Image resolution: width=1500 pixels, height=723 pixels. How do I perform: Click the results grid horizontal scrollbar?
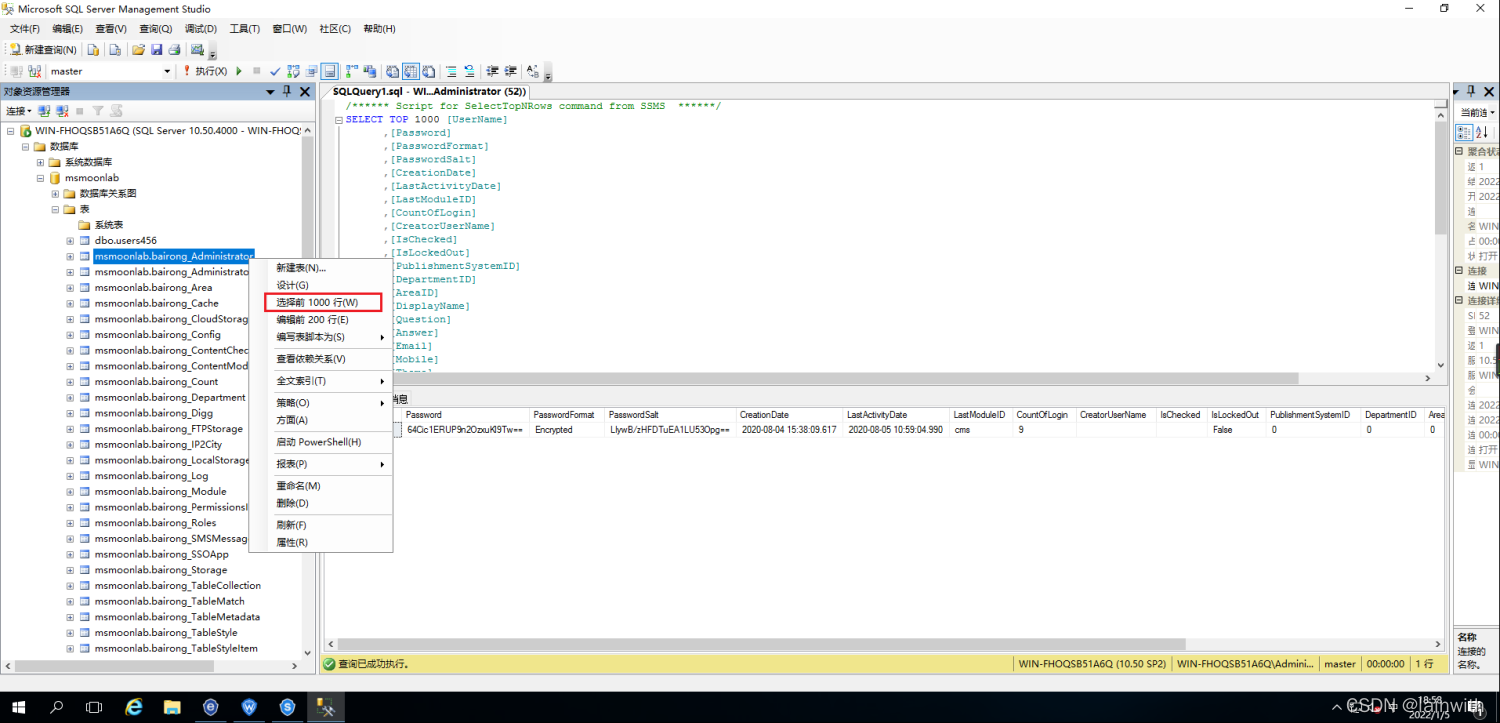coord(760,645)
